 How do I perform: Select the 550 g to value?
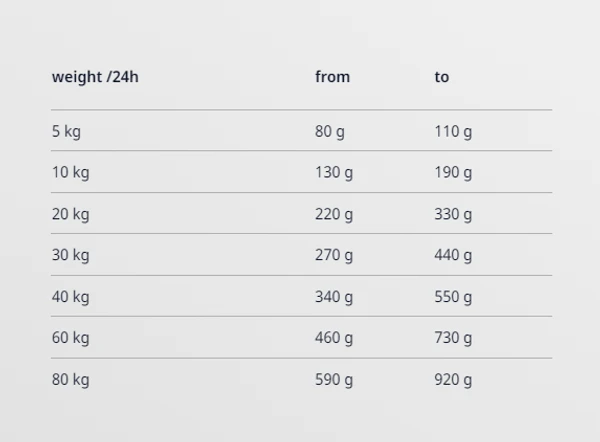[453, 297]
